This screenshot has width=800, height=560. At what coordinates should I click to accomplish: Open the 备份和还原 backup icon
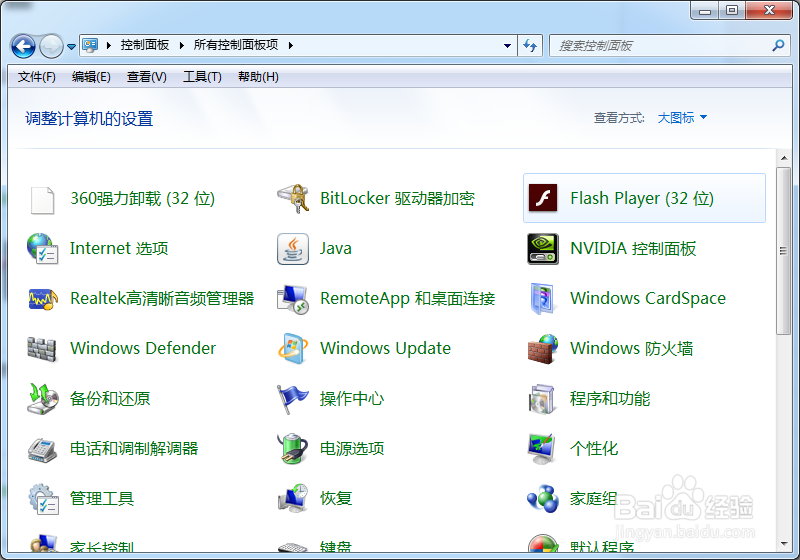pos(42,398)
